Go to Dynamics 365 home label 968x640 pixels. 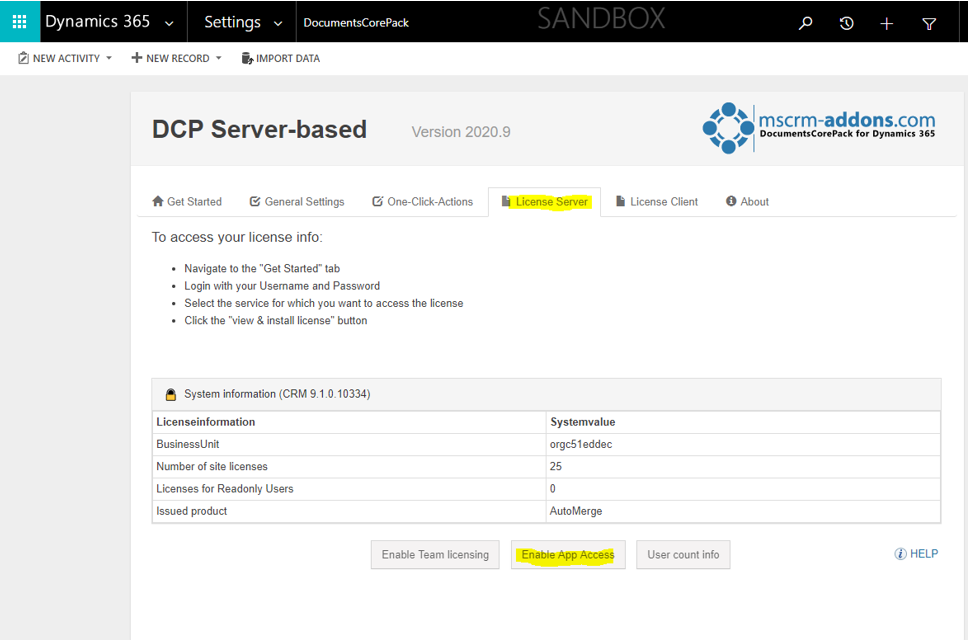[x=98, y=22]
